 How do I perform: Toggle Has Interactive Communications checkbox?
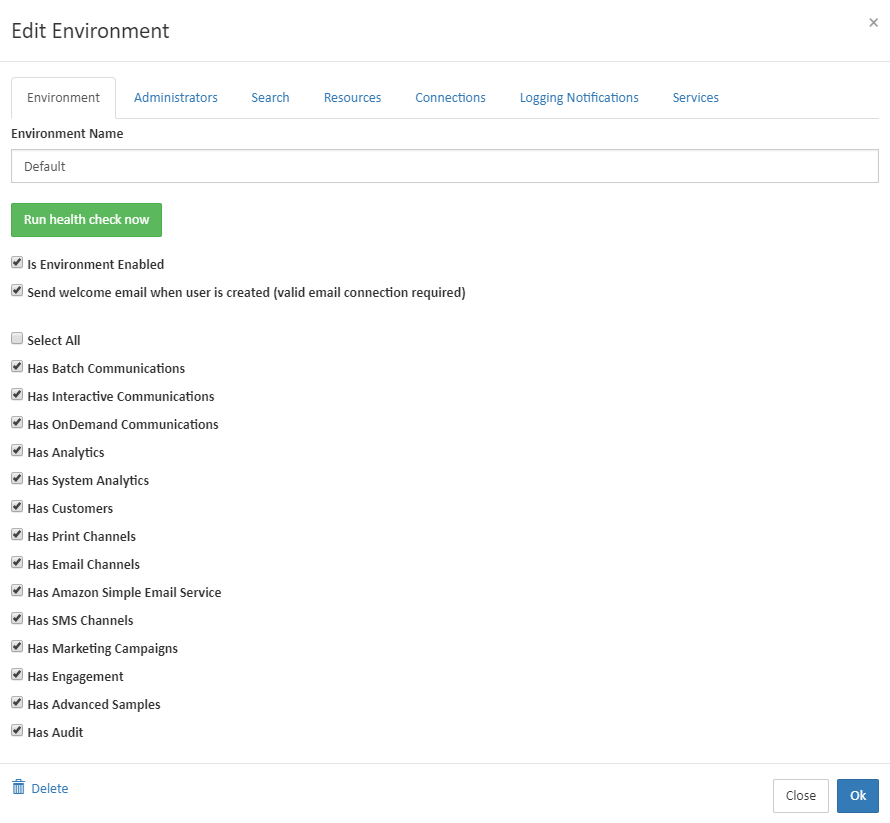point(17,394)
